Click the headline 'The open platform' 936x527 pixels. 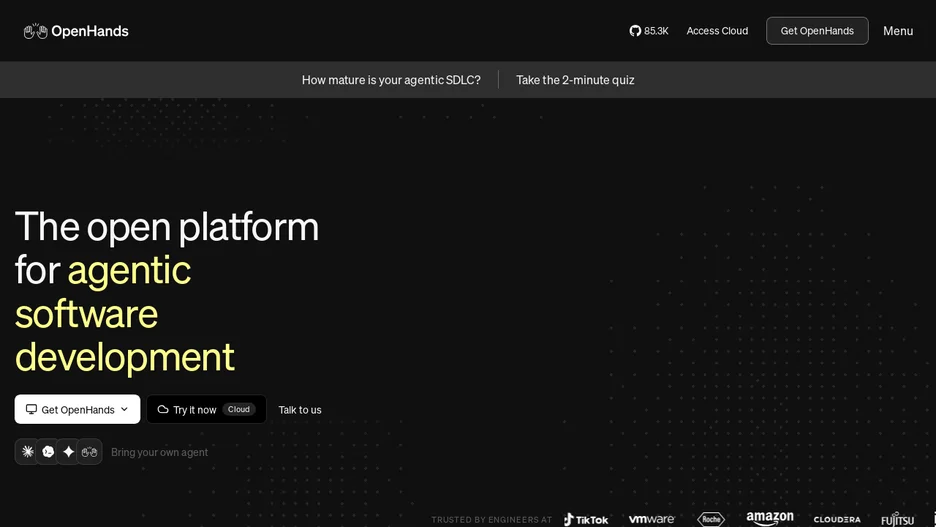[x=167, y=227]
